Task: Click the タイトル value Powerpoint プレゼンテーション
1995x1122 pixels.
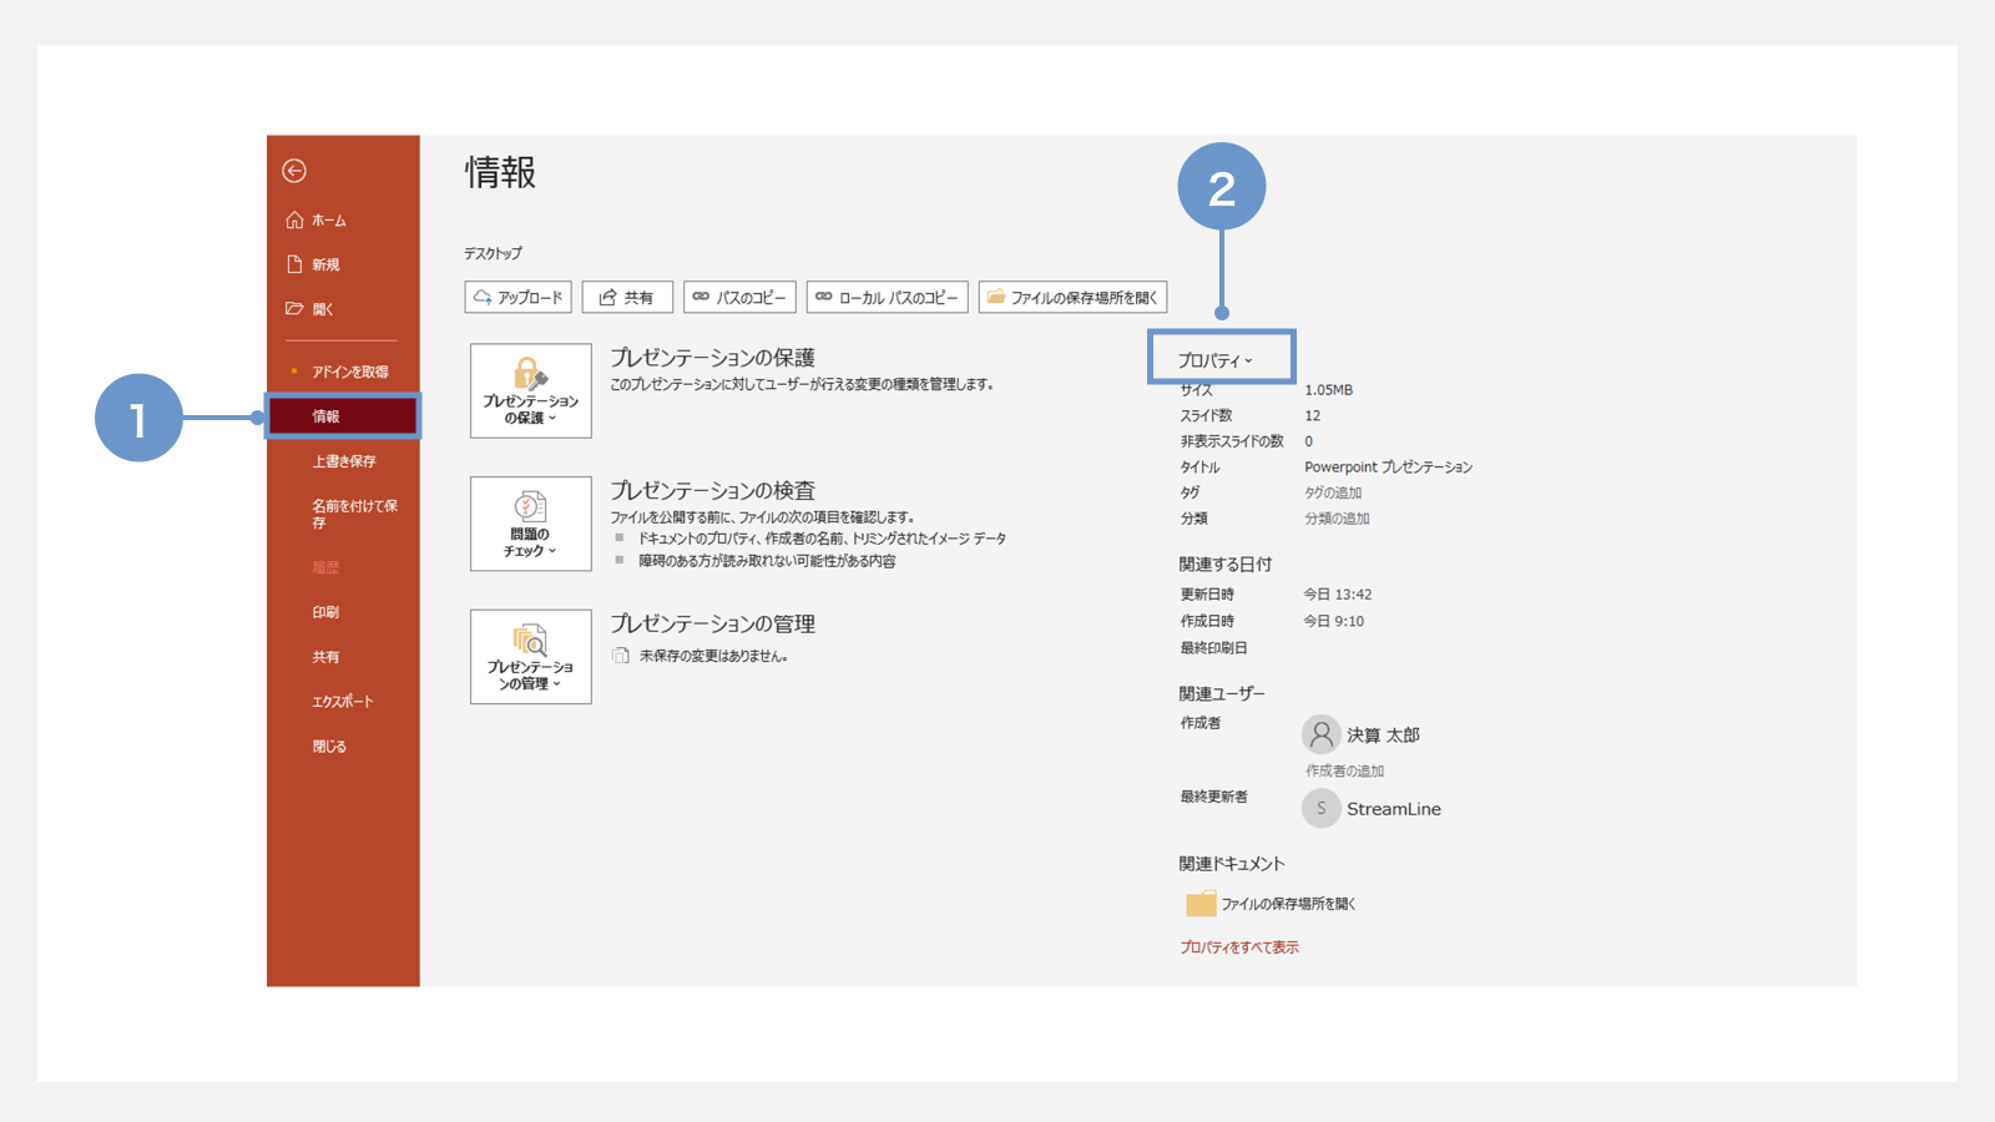Action: (1388, 467)
